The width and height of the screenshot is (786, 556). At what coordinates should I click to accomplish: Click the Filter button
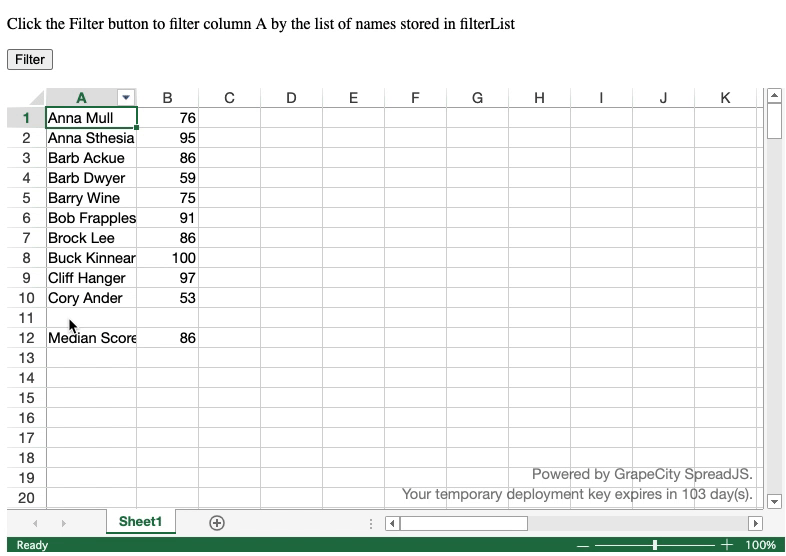[x=30, y=59]
